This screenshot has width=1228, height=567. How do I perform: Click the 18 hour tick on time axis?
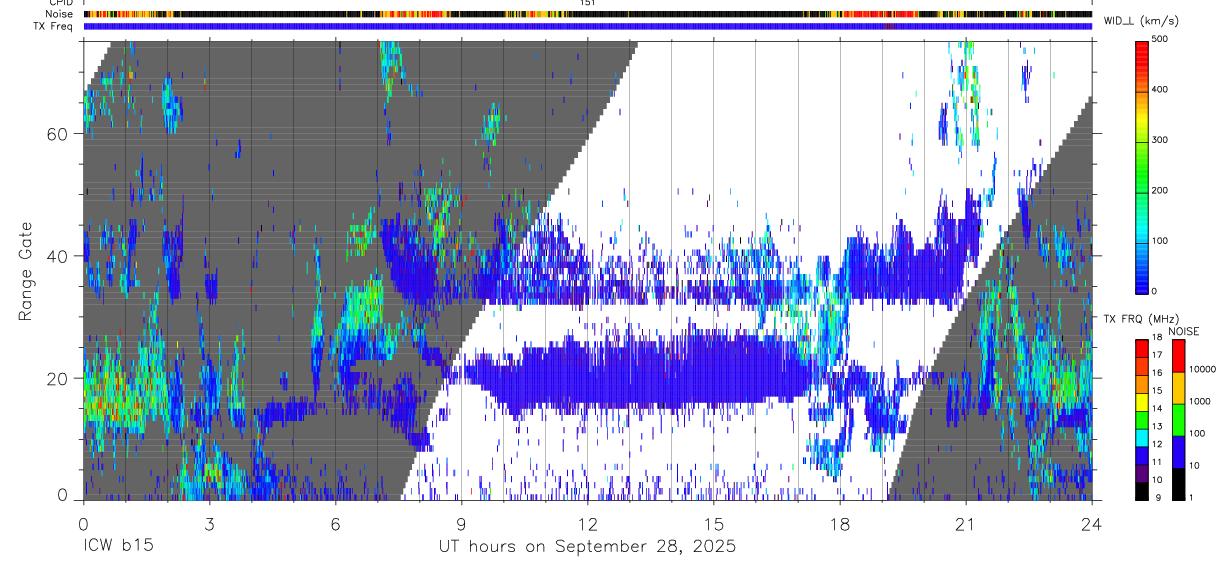pos(840,523)
